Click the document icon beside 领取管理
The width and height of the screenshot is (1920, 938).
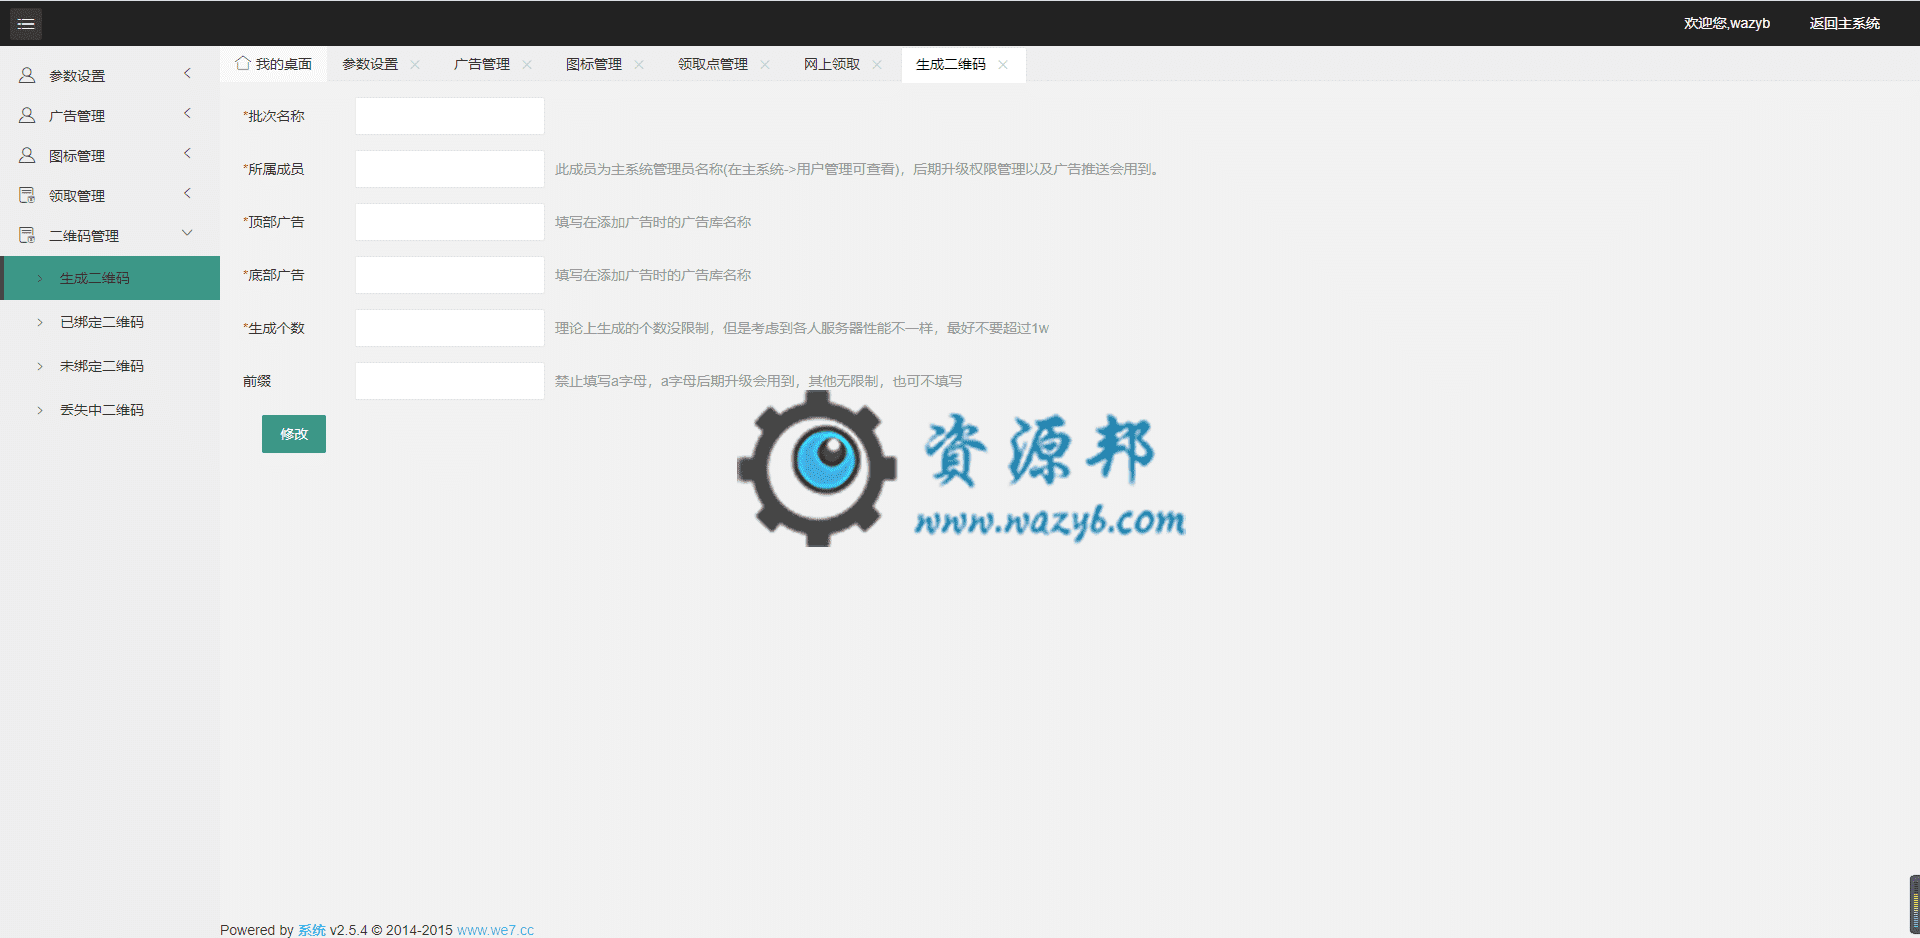pos(27,195)
